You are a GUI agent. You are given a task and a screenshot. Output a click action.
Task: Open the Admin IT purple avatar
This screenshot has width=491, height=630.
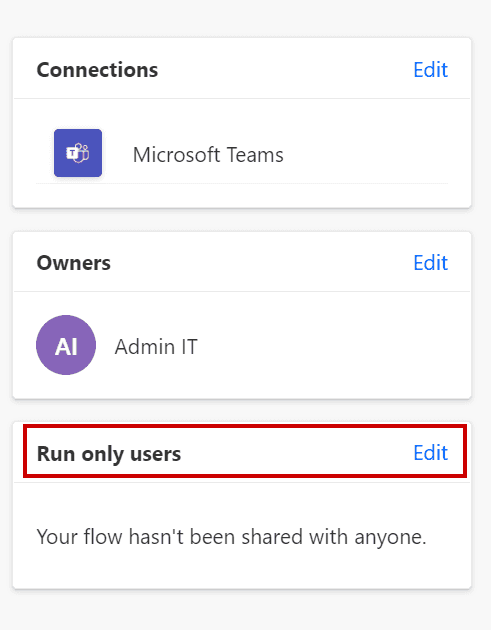coord(66,345)
